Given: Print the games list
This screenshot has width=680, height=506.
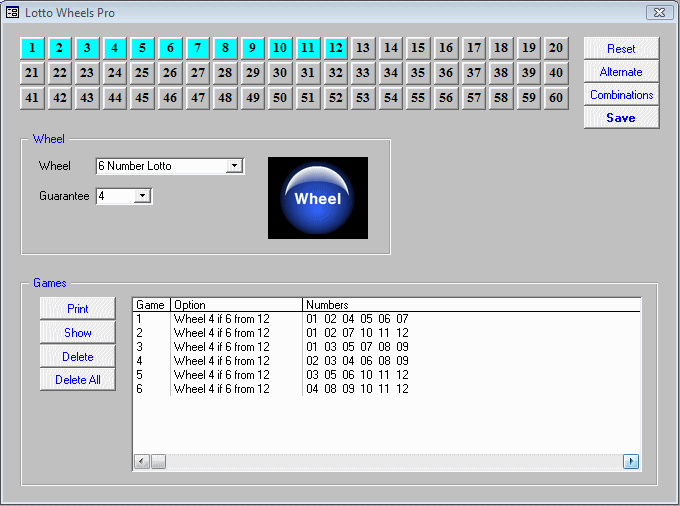Looking at the screenshot, I should [78, 309].
